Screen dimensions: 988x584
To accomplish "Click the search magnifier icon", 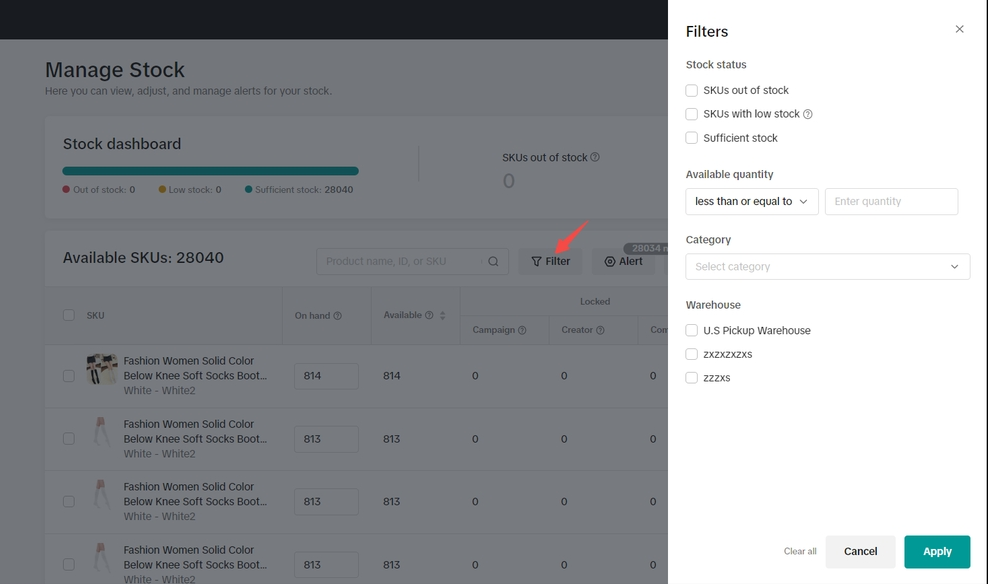I will (493, 262).
